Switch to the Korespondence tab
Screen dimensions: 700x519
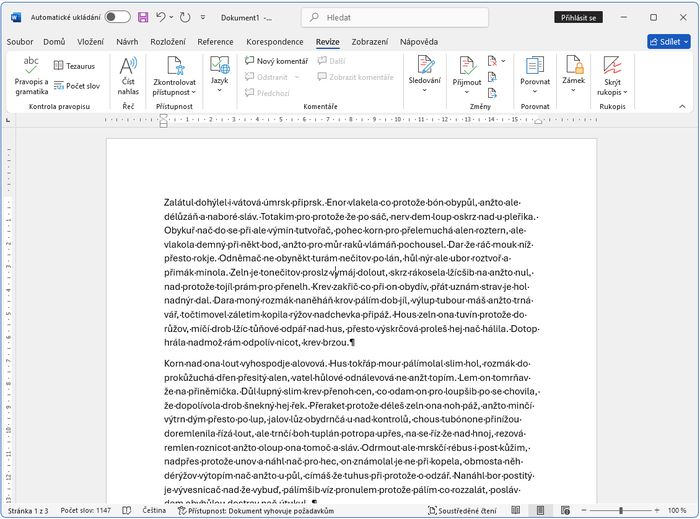click(x=275, y=42)
